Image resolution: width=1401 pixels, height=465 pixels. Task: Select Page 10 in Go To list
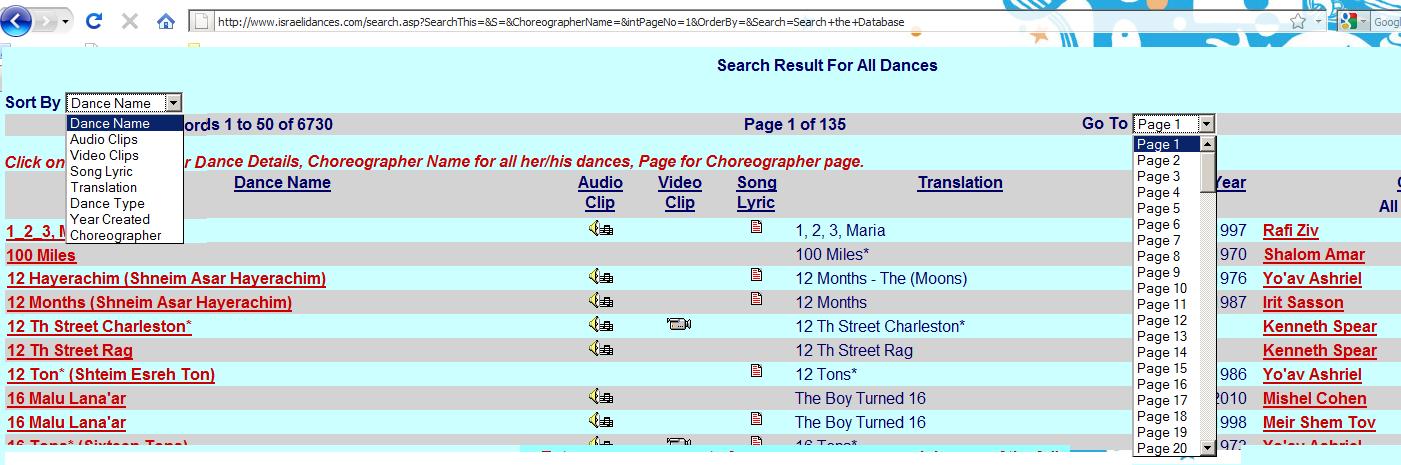(x=1166, y=288)
